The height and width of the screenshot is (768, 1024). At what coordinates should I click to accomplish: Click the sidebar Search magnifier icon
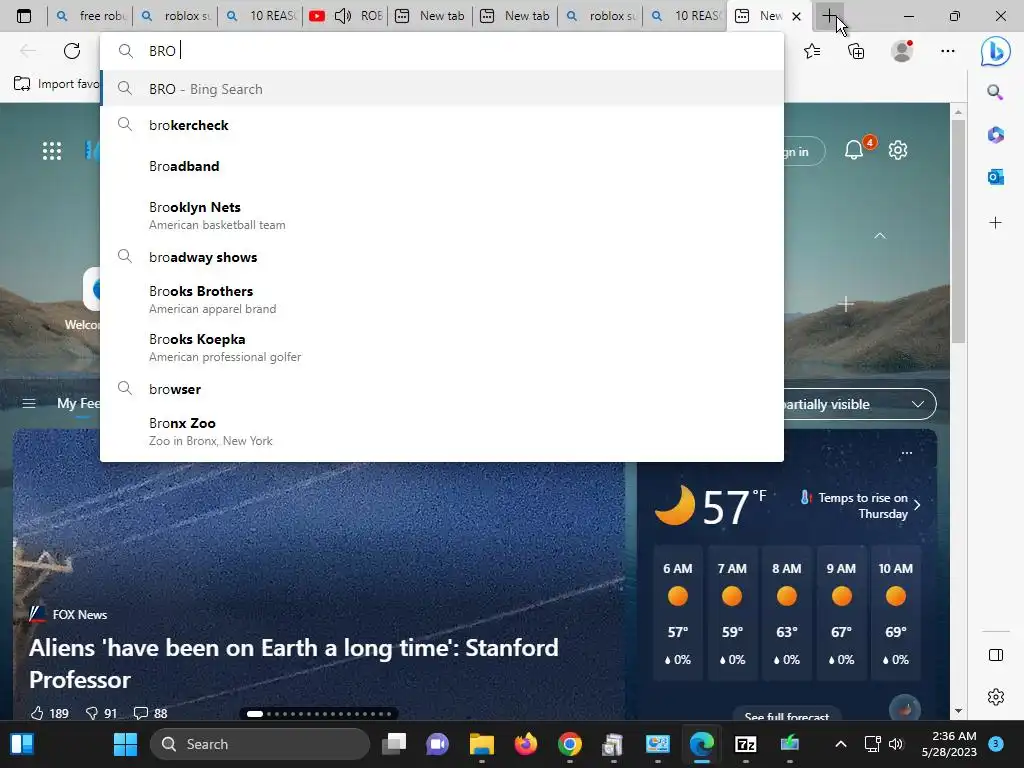pyautogui.click(x=995, y=92)
